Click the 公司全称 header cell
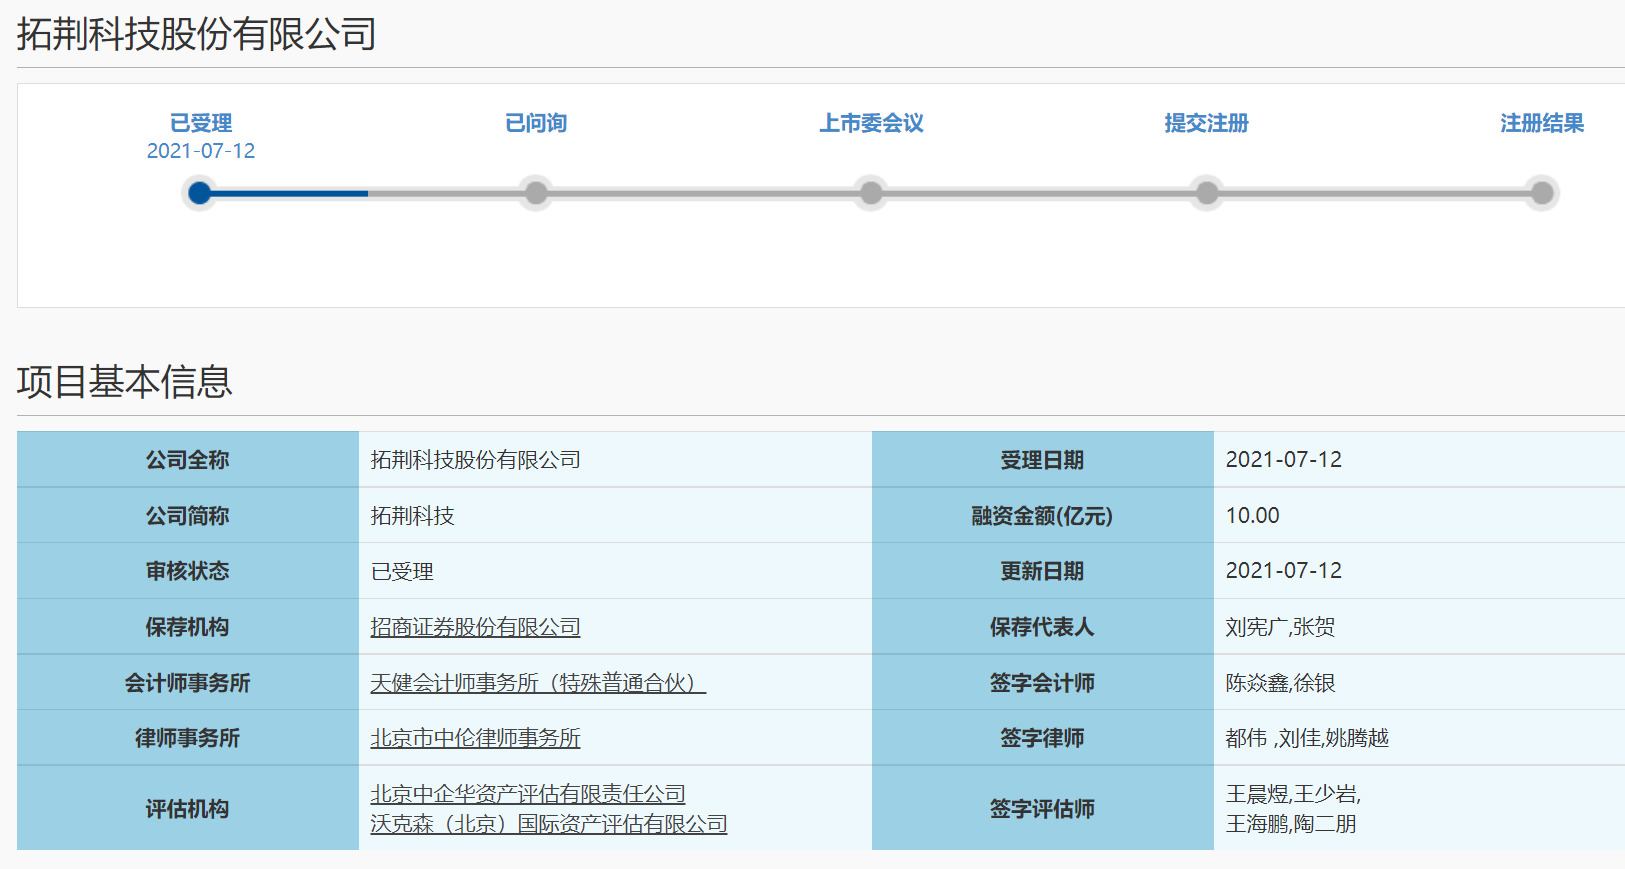This screenshot has width=1625, height=869. point(188,460)
